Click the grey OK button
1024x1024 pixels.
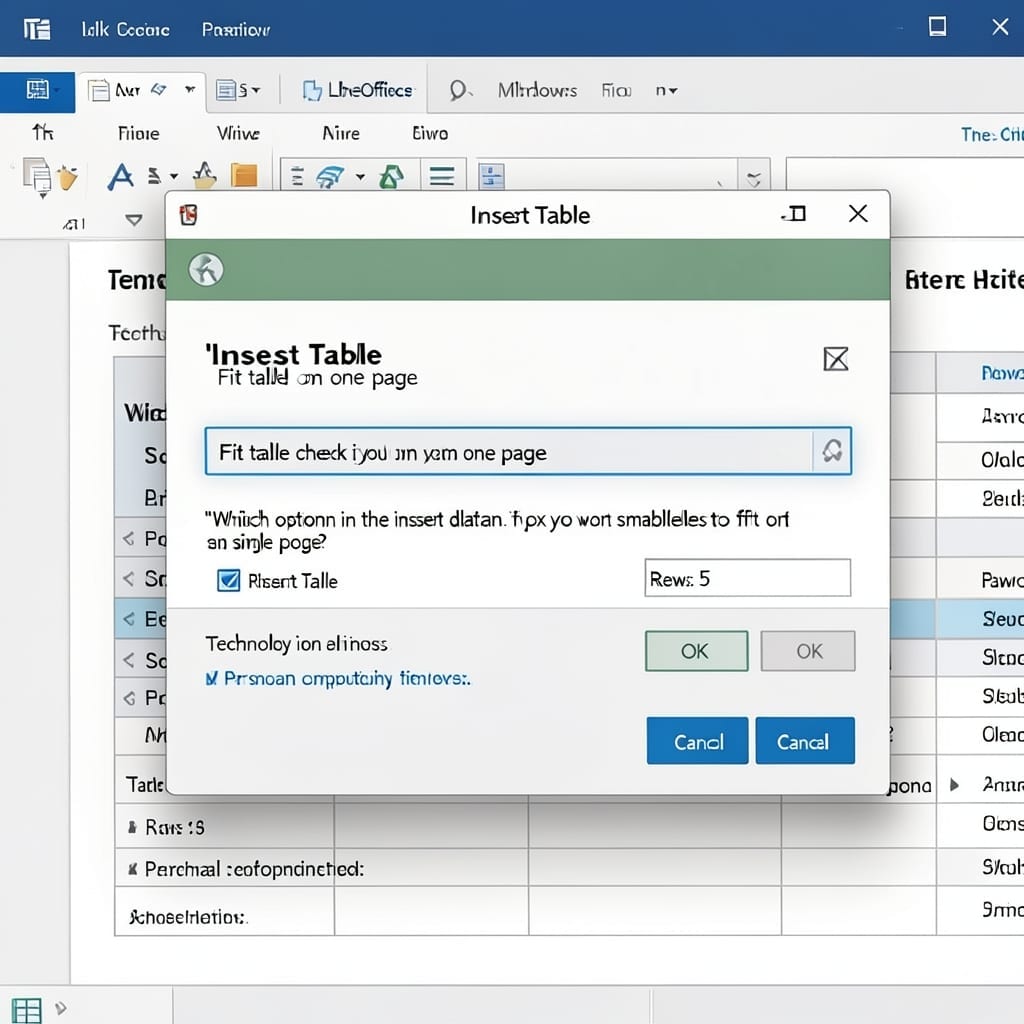tap(808, 650)
